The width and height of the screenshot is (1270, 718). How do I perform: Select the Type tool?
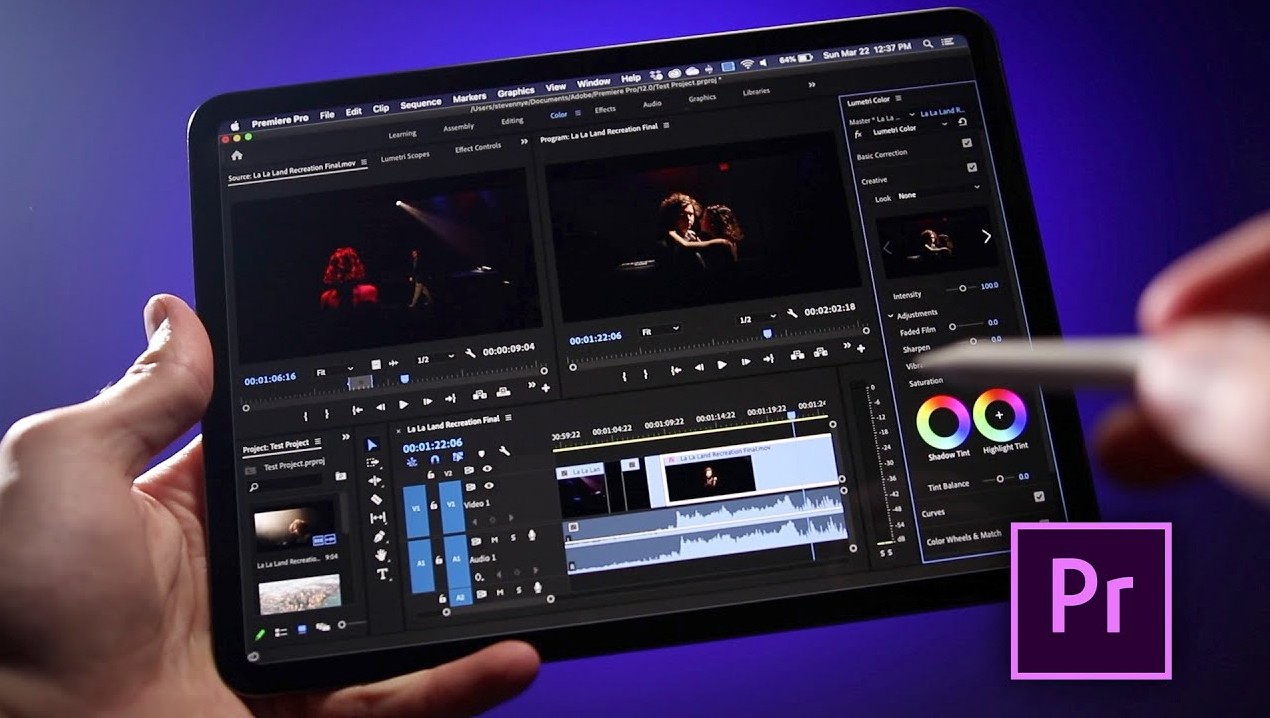coord(382,574)
